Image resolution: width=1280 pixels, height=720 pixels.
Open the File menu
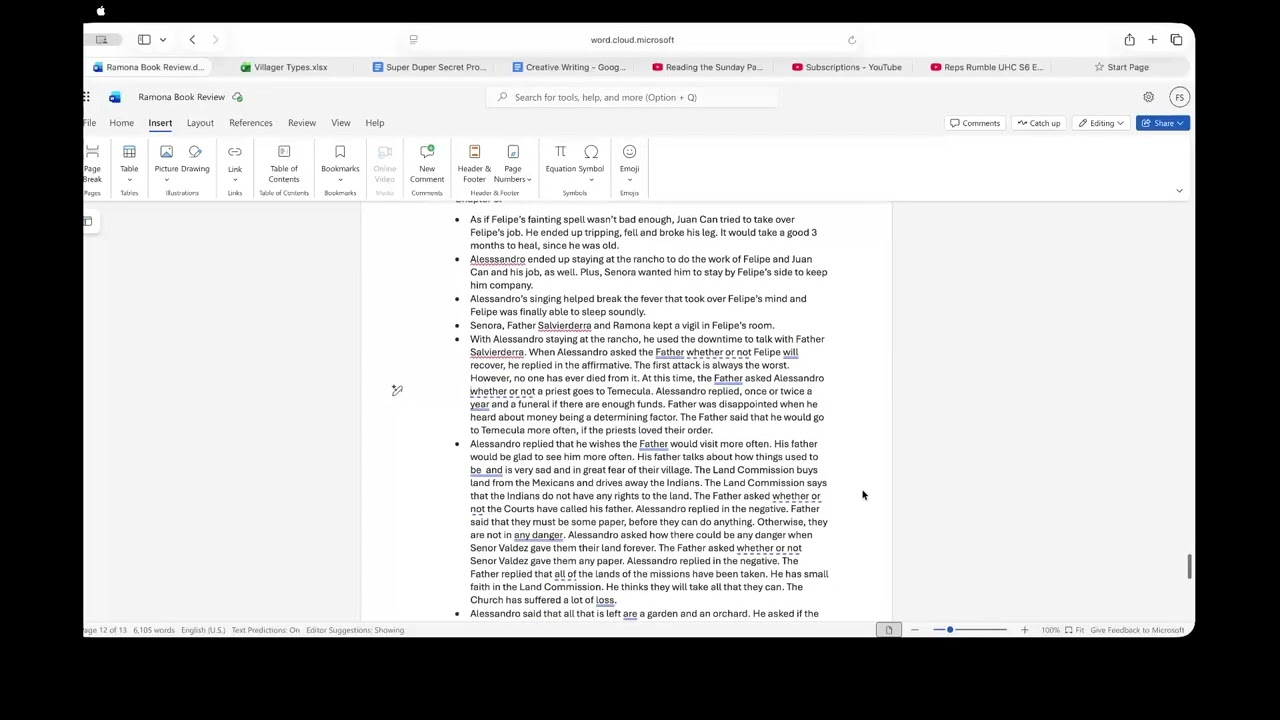(89, 123)
